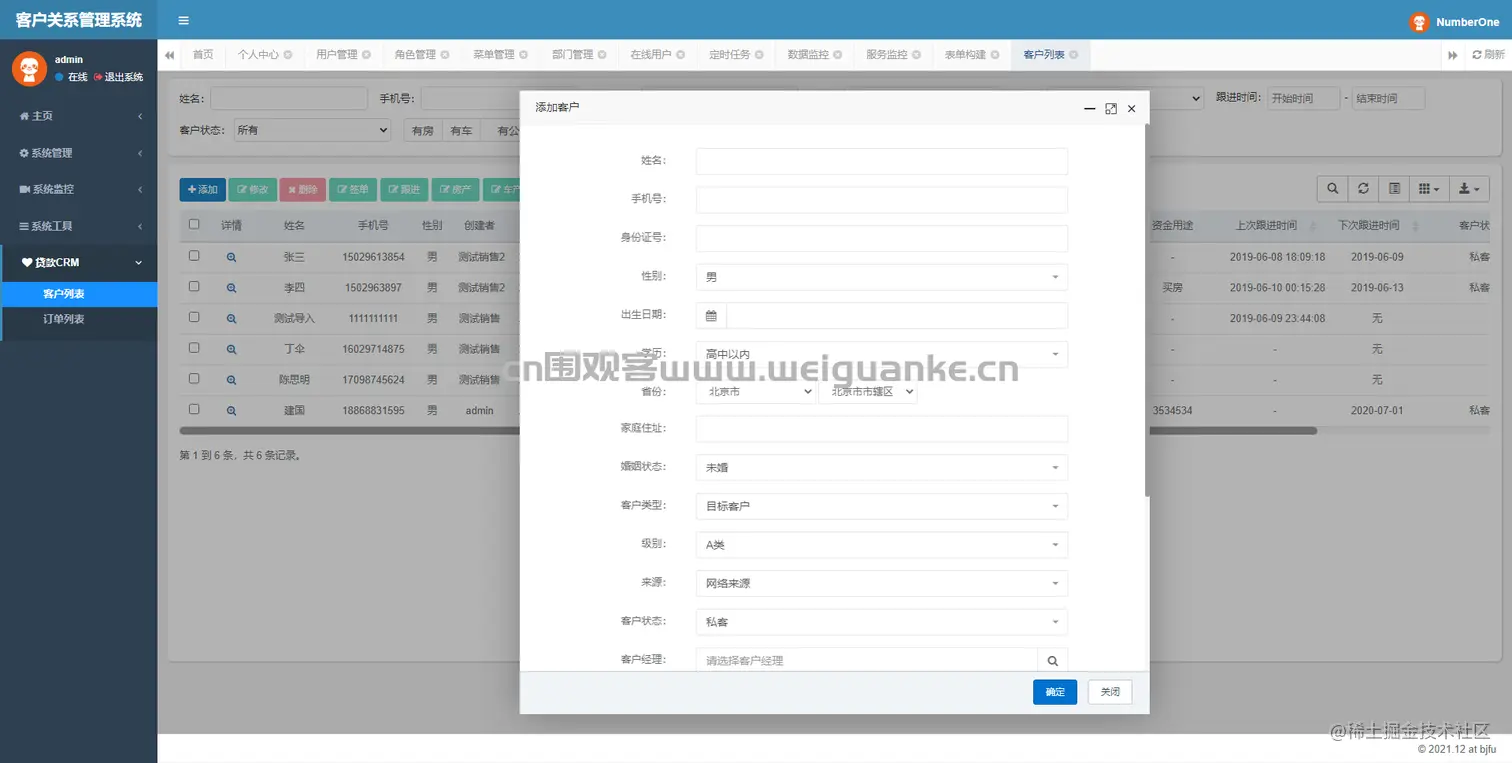Toggle the 有房 filter button
This screenshot has width=1512, height=763.
click(422, 130)
